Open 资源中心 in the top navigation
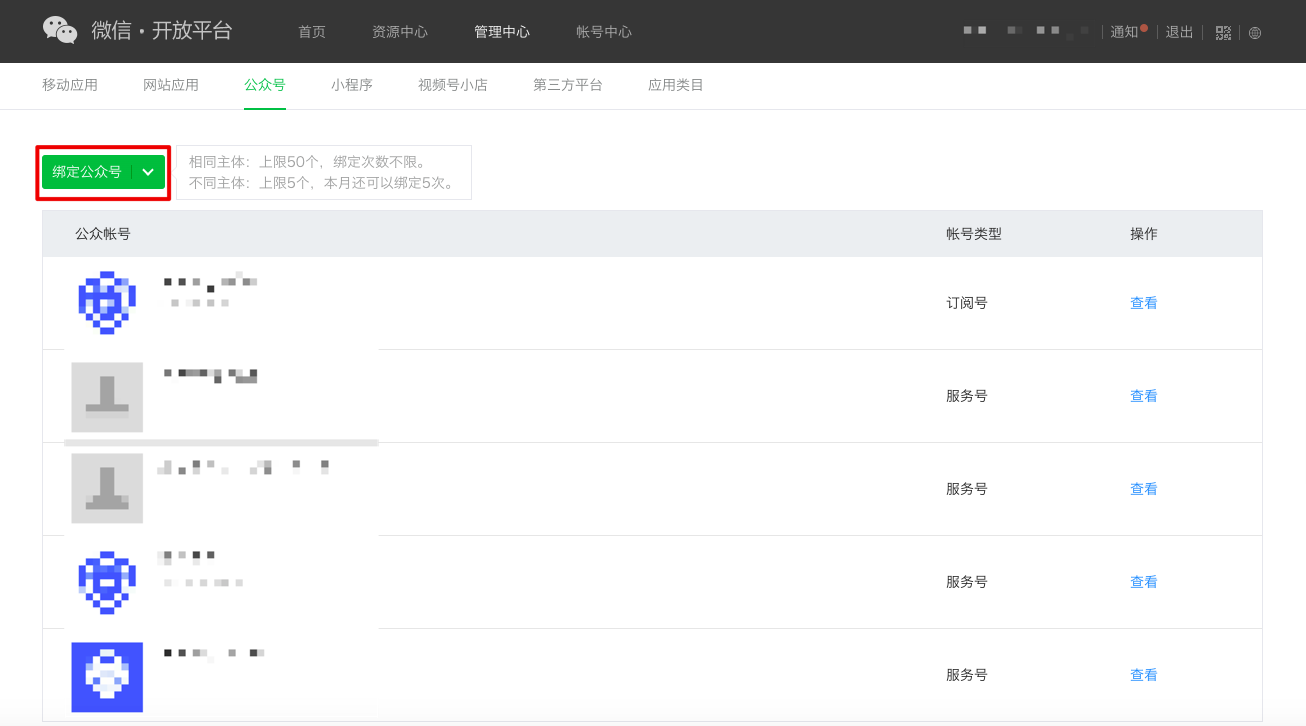The height and width of the screenshot is (726, 1306). (400, 32)
